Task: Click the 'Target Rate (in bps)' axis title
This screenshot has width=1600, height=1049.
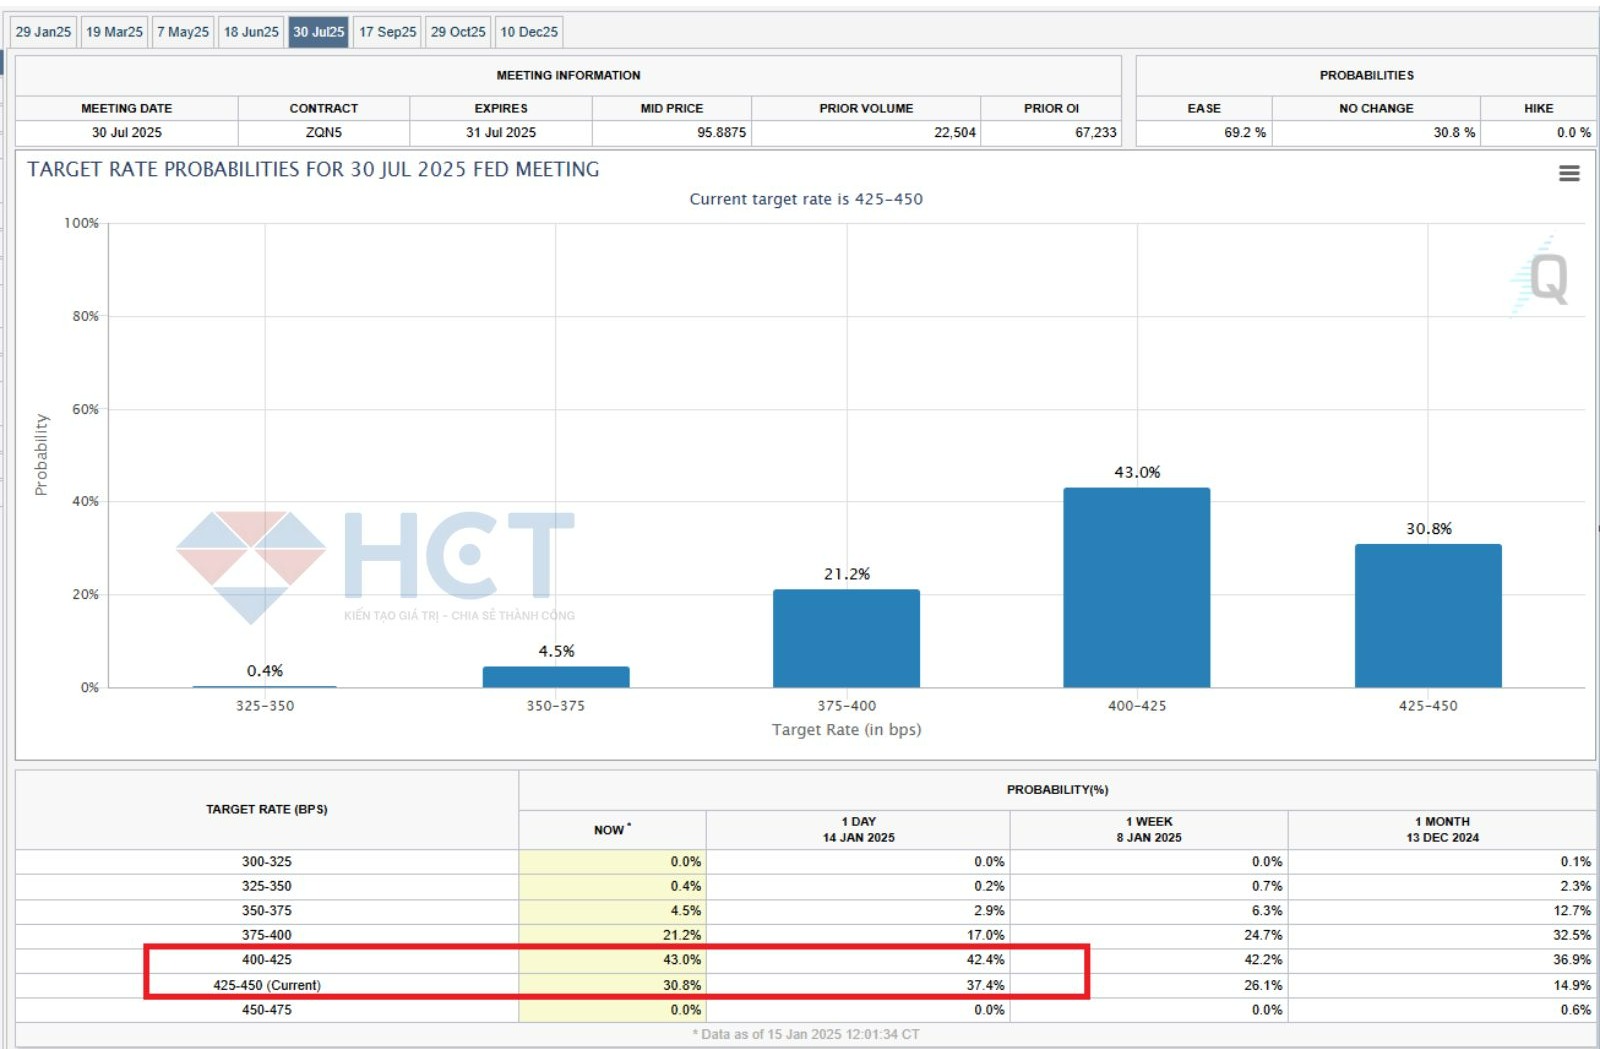Action: (846, 730)
